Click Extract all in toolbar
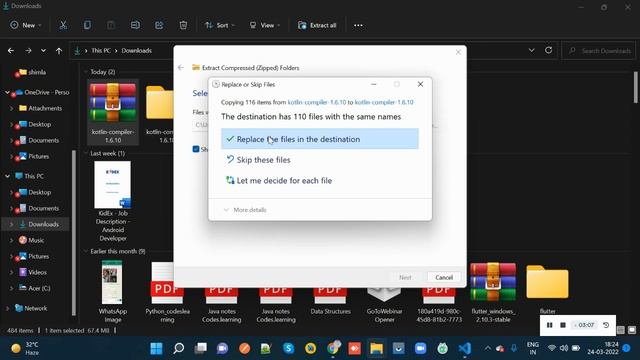Viewport: 640px width, 360px height. pos(317,25)
